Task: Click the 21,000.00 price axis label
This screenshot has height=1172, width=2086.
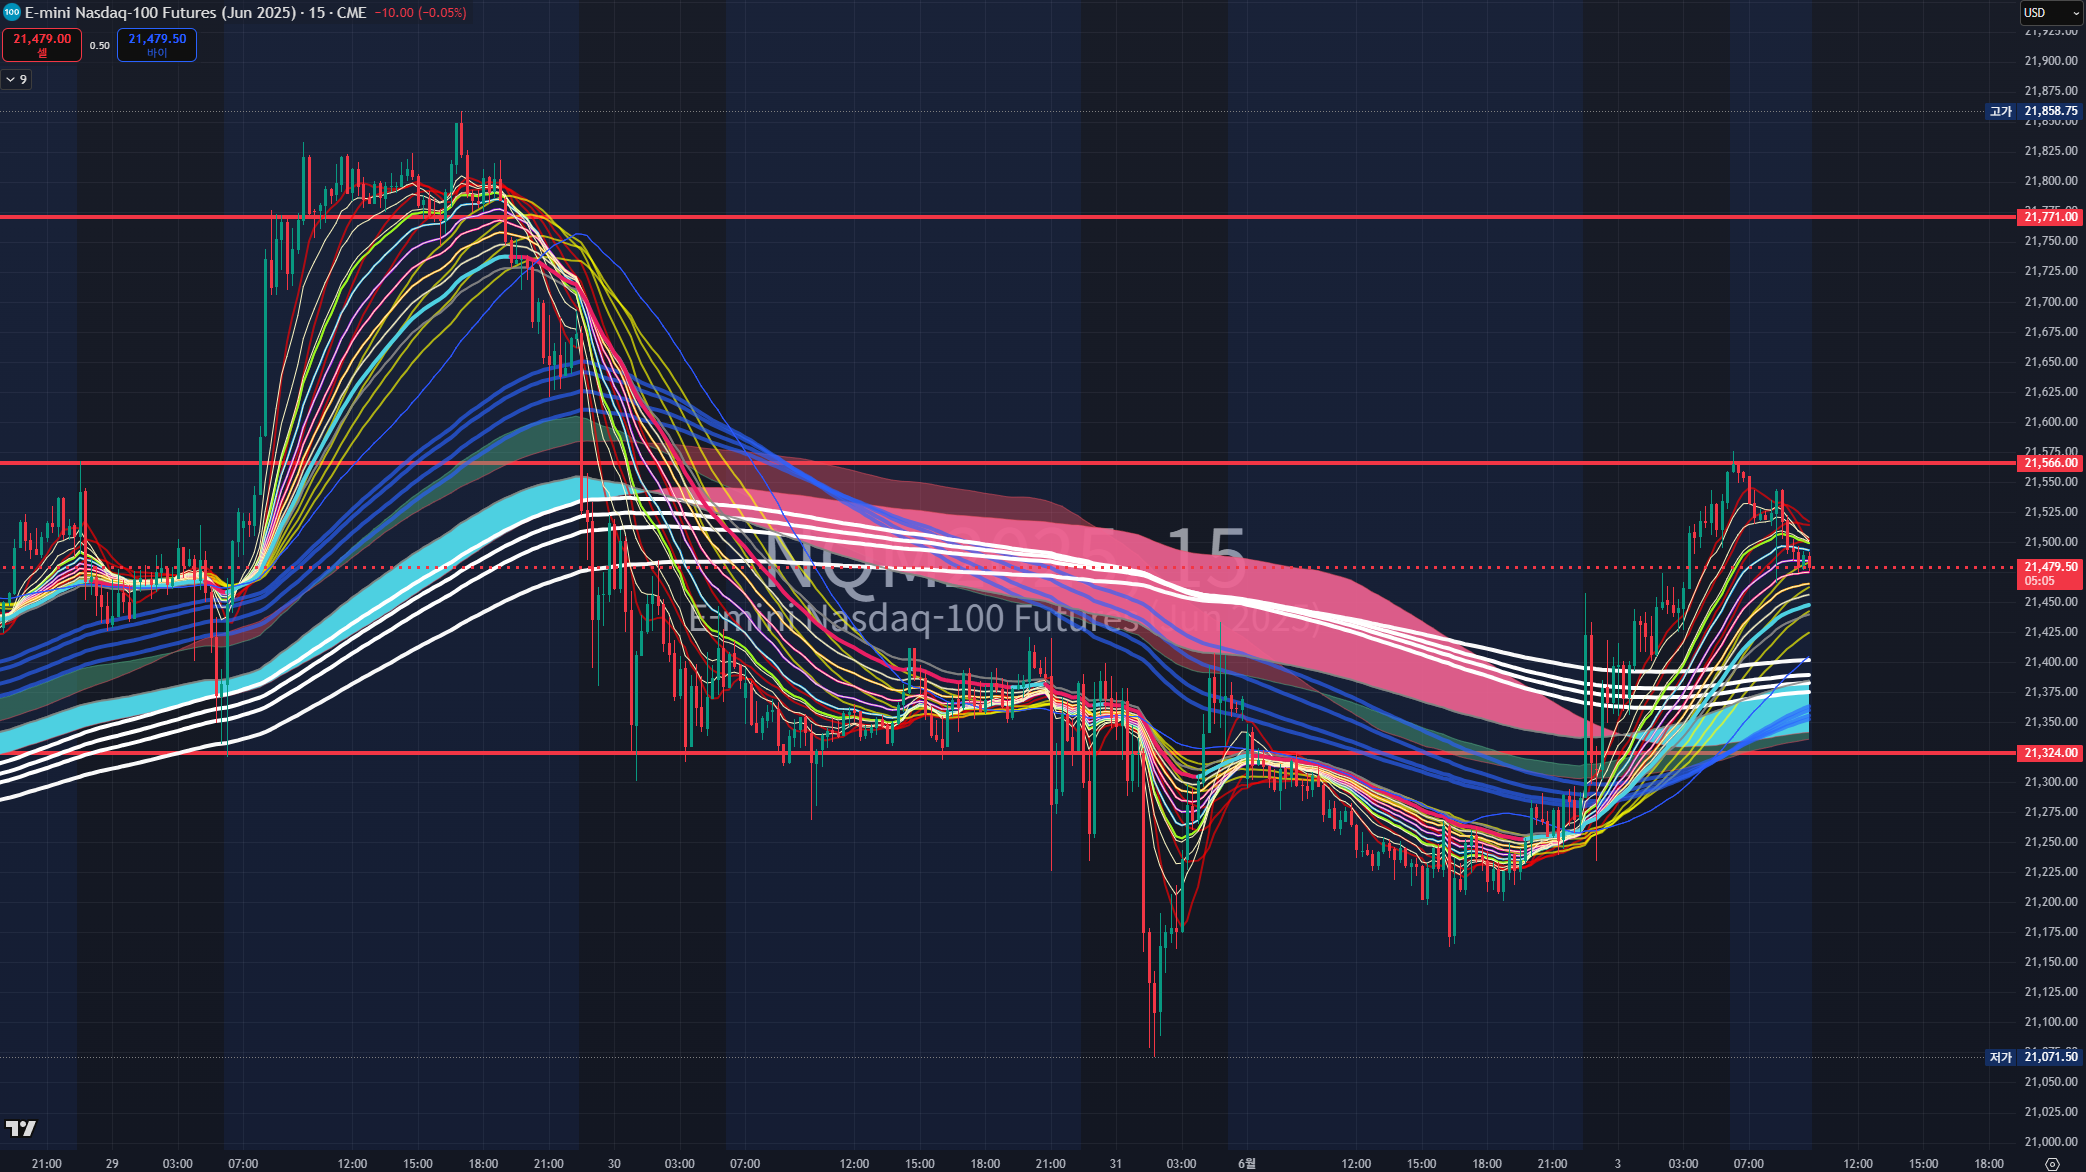Action: point(2051,1141)
